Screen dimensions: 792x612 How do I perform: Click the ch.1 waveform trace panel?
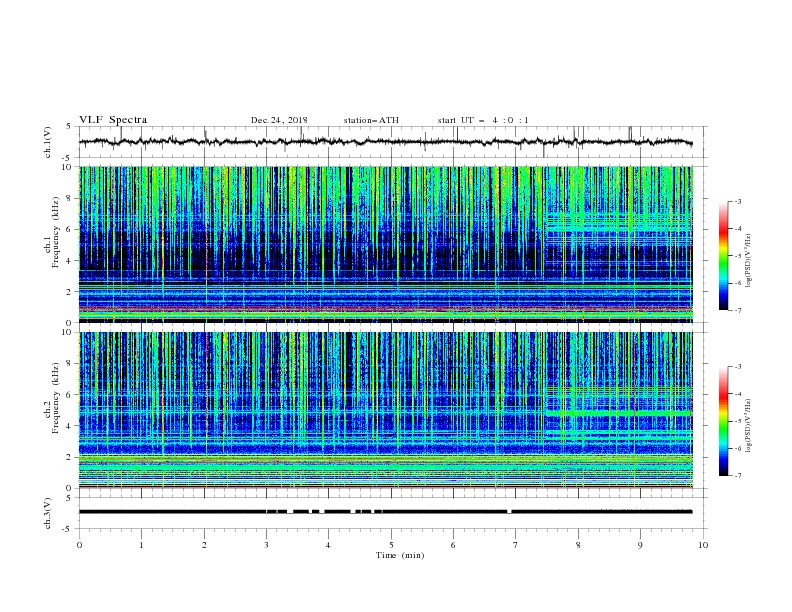point(393,142)
